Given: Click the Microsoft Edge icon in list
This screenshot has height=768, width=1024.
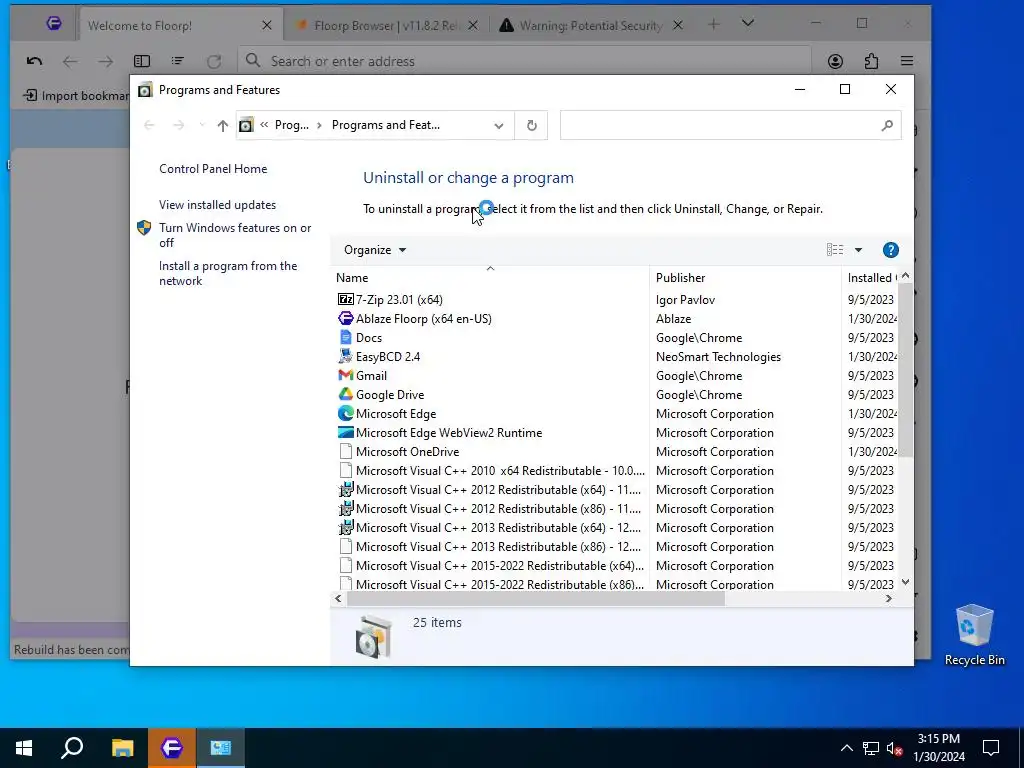Looking at the screenshot, I should click(345, 413).
